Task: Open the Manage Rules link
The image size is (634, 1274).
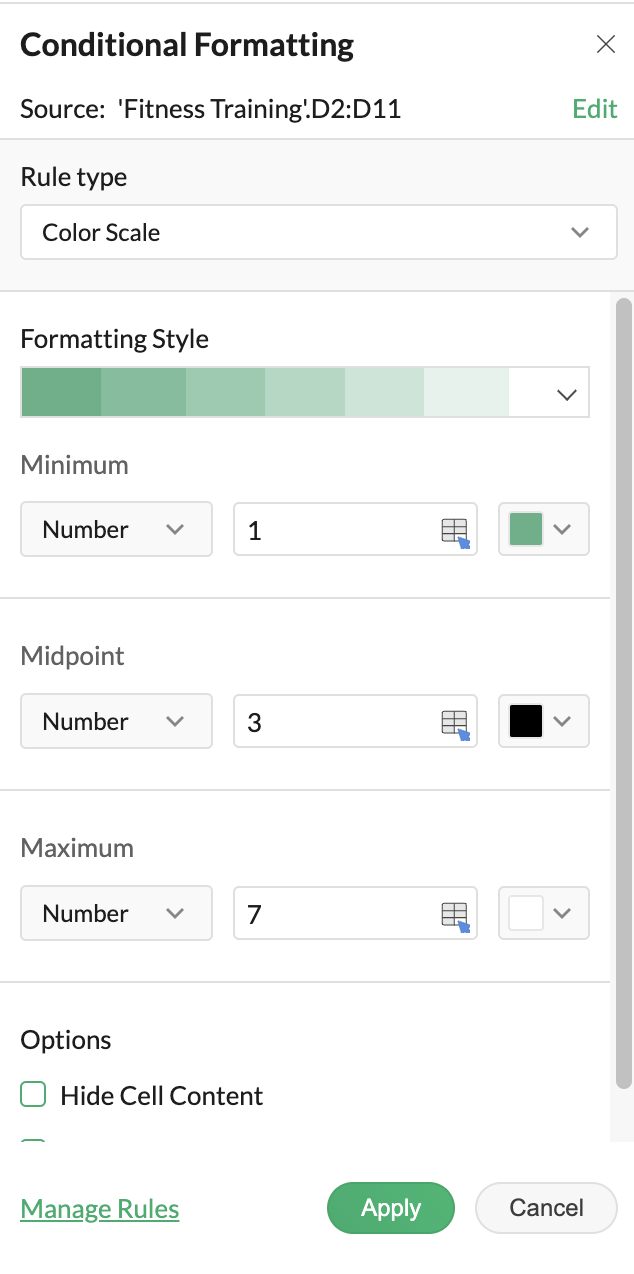Action: click(100, 1209)
